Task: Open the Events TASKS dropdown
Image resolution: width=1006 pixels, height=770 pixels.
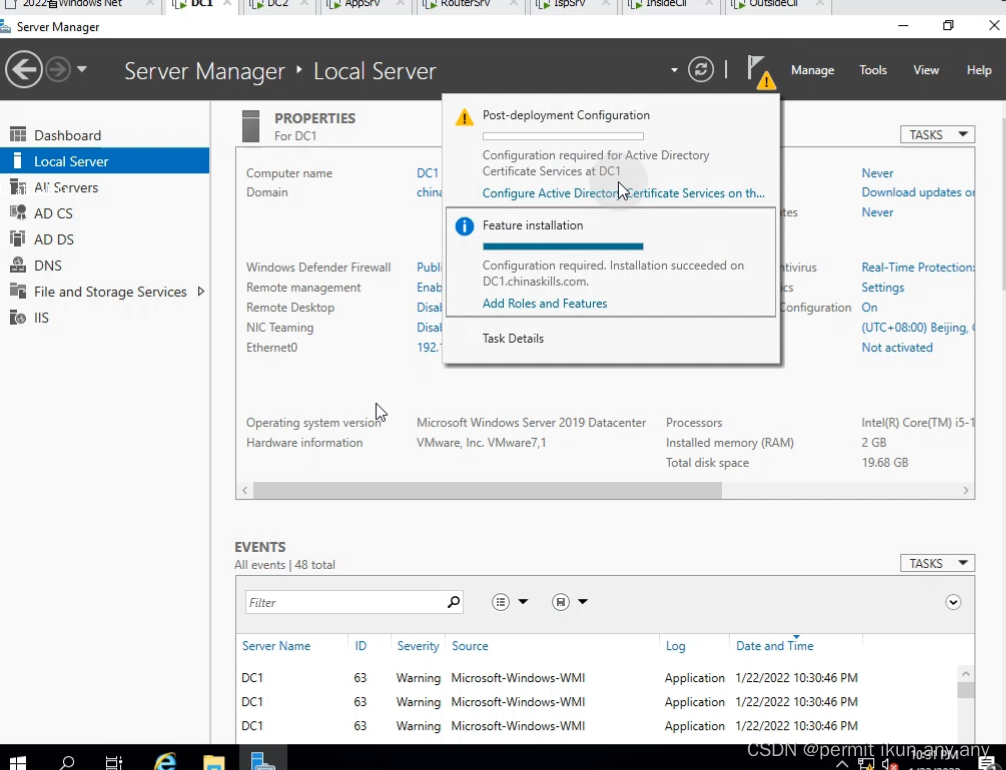Action: click(936, 563)
